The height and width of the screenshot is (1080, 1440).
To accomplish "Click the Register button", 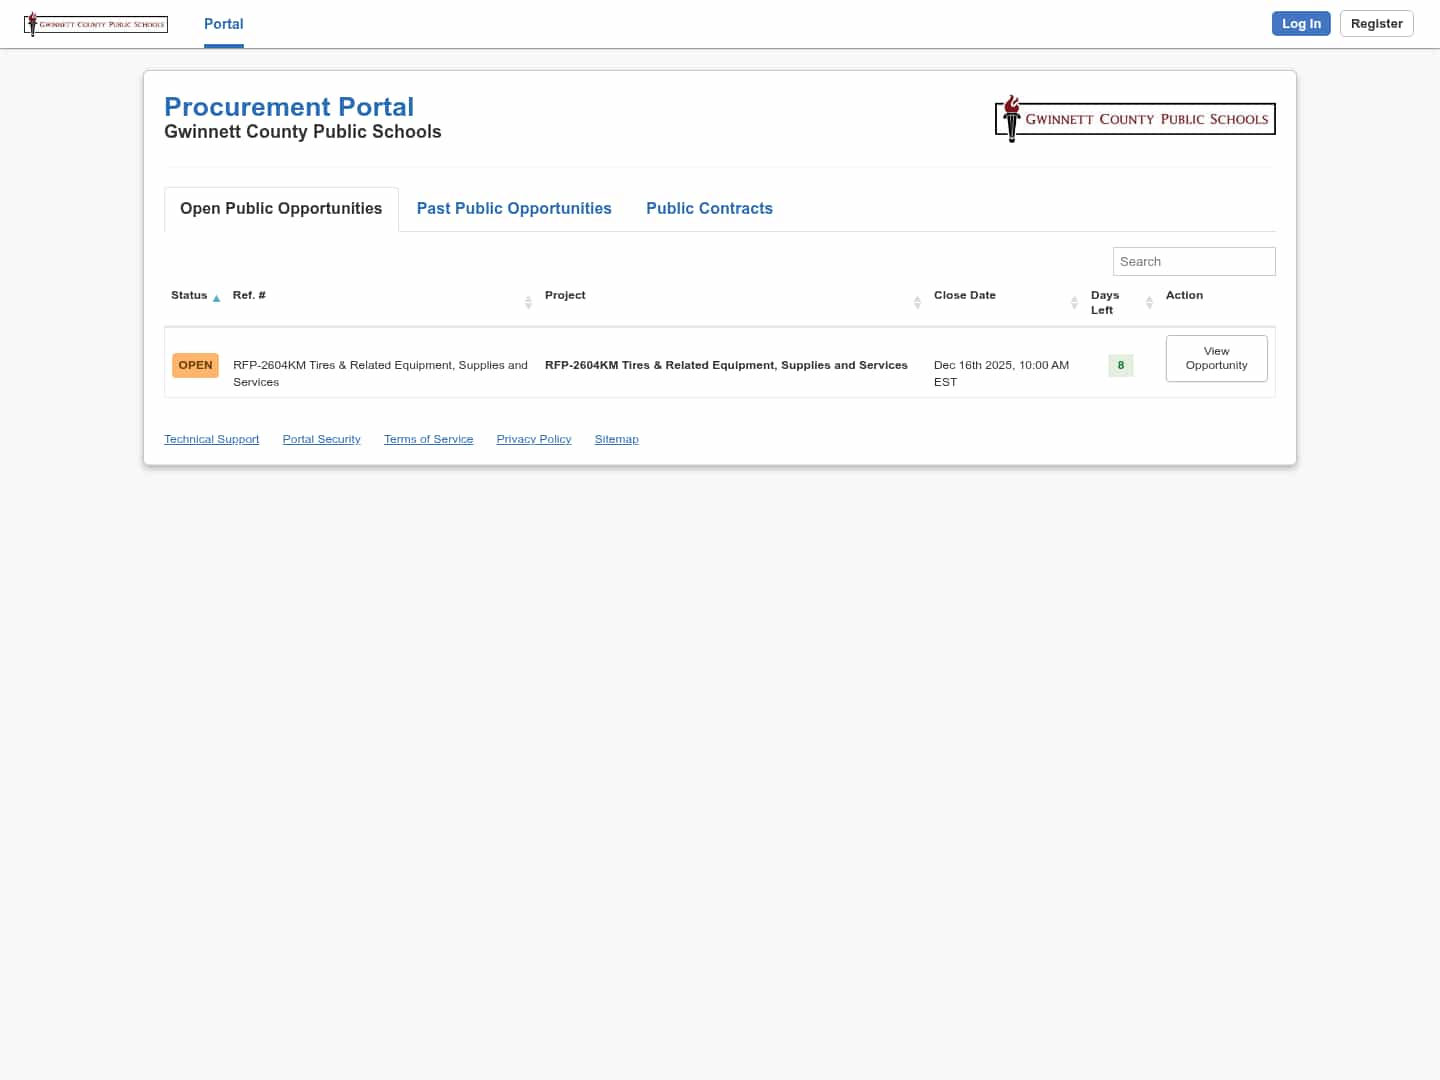I will click(1377, 23).
